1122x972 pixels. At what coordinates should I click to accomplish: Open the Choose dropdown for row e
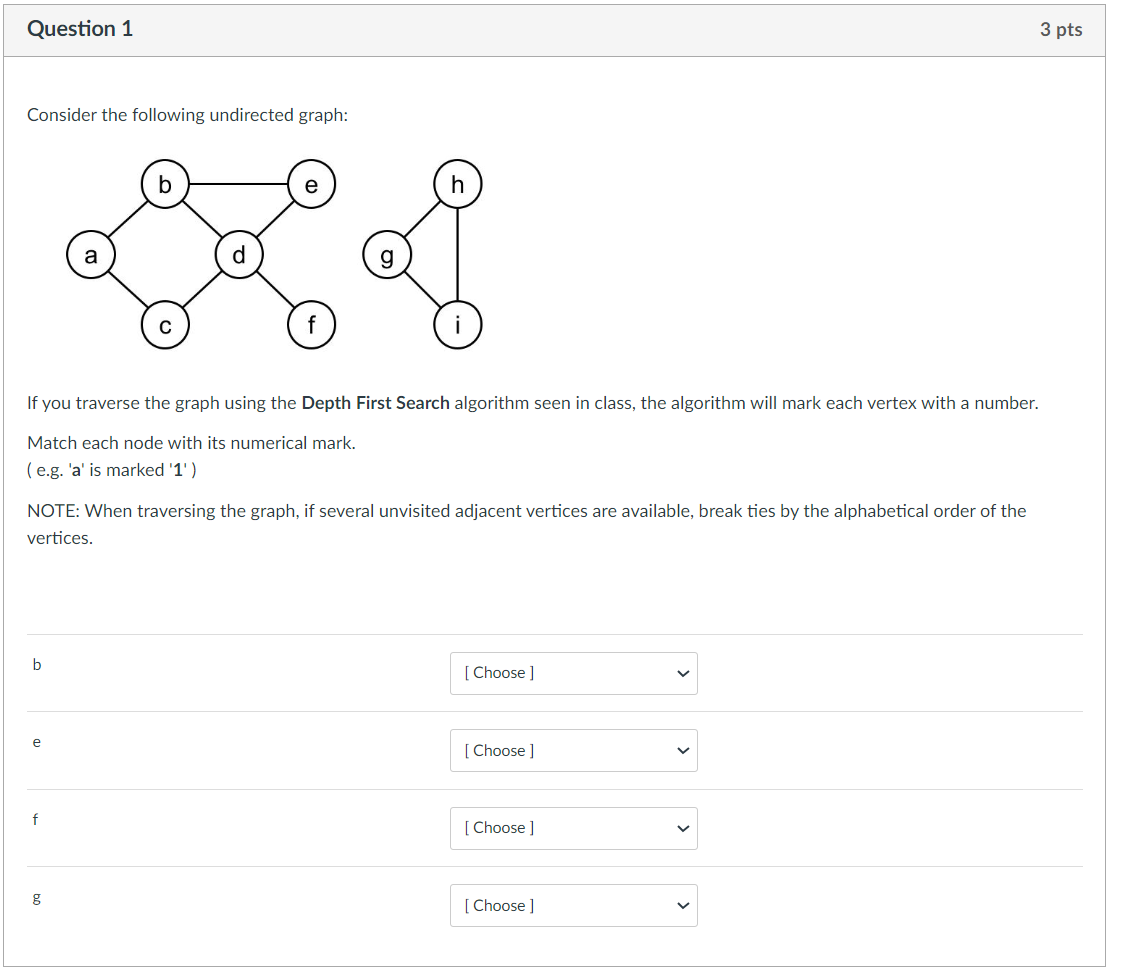click(573, 750)
